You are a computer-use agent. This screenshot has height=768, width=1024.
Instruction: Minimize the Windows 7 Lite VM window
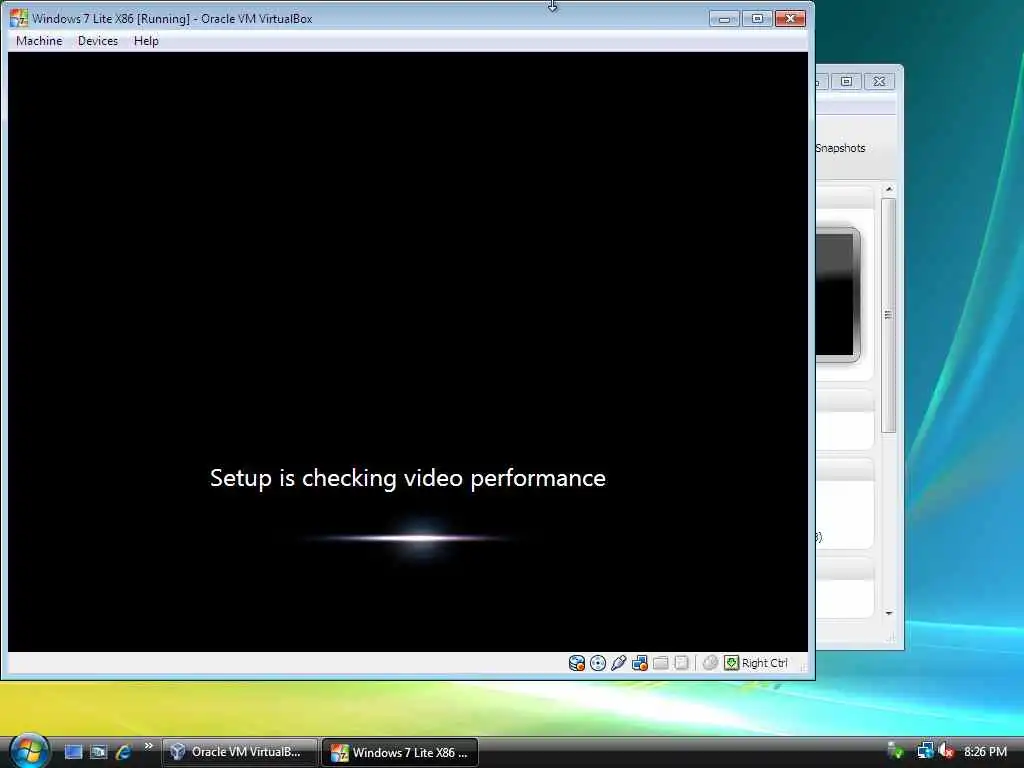[x=724, y=18]
